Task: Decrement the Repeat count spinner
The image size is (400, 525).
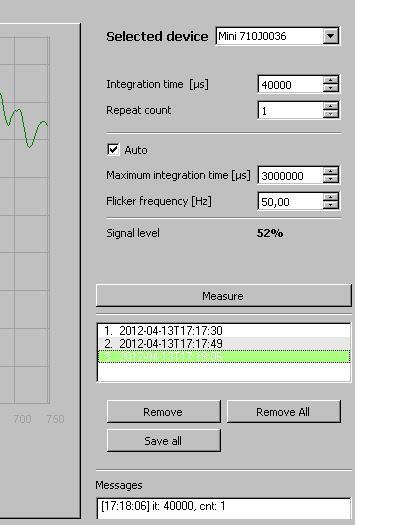Action: tap(331, 114)
